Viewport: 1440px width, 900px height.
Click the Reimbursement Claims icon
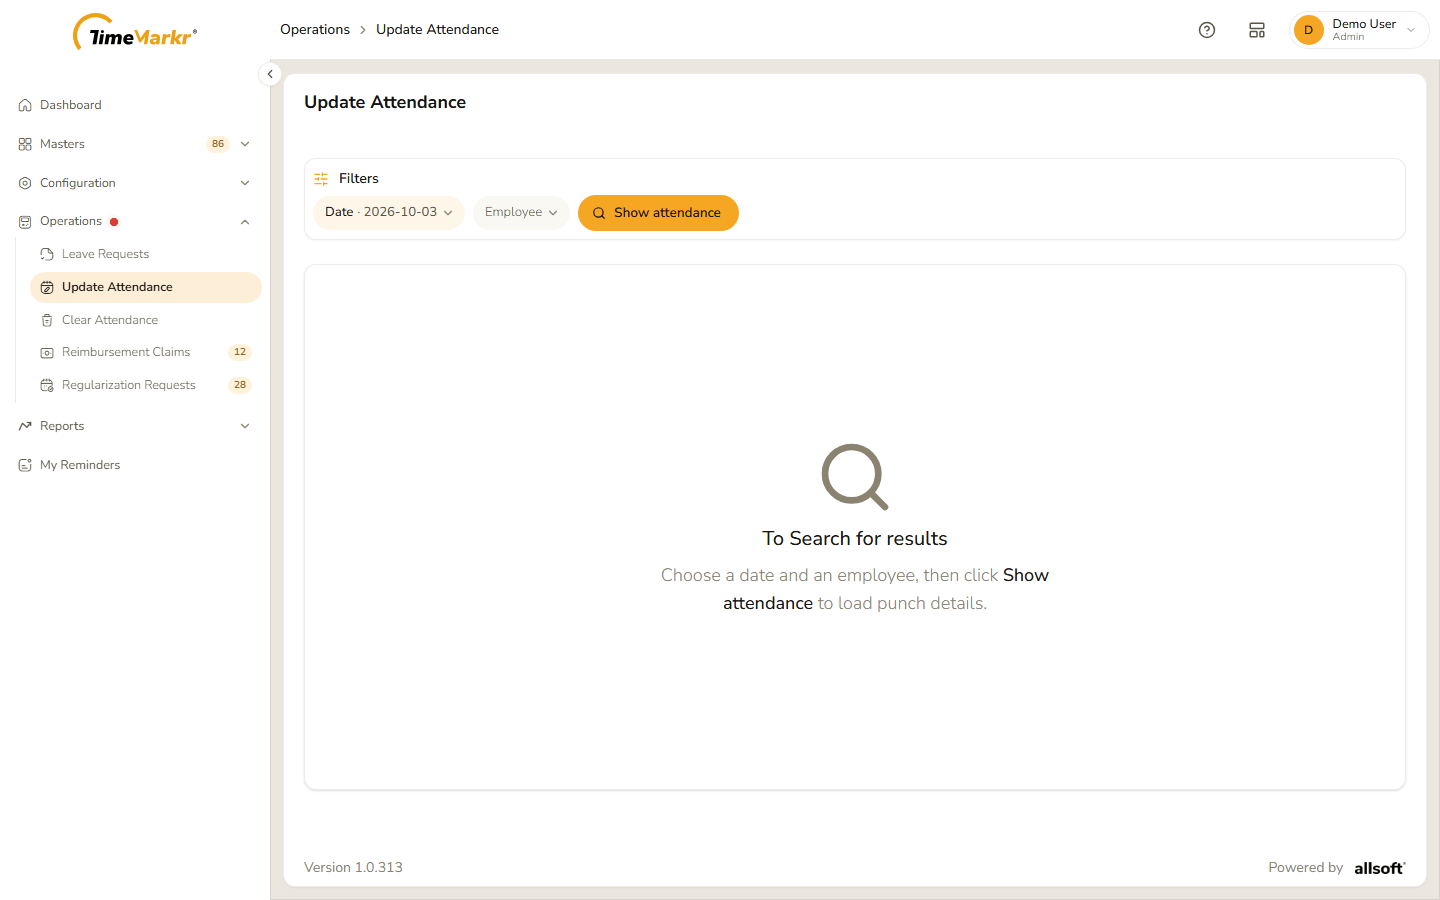click(47, 352)
